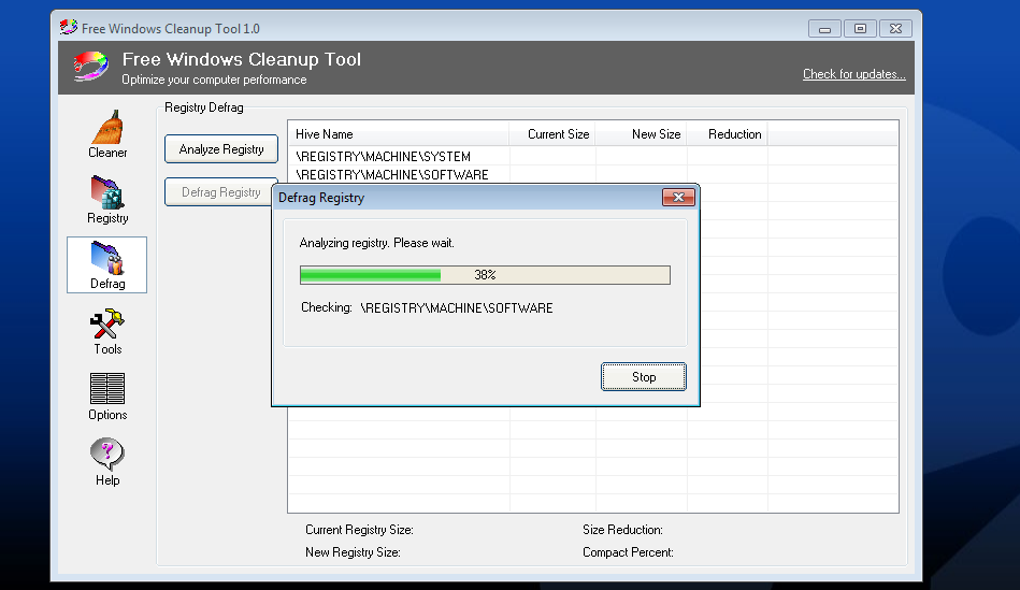Click the Size Reduction label

coord(623,530)
